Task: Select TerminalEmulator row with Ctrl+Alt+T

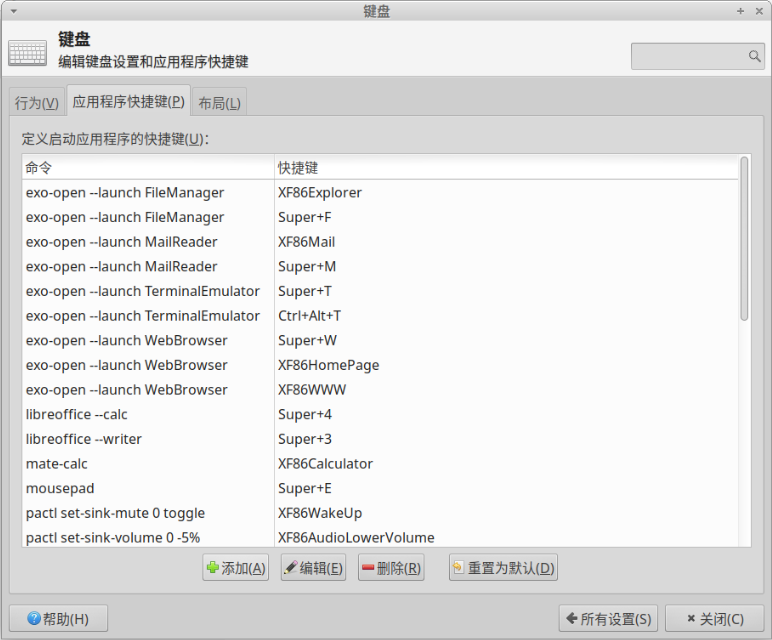Action: 380,316
